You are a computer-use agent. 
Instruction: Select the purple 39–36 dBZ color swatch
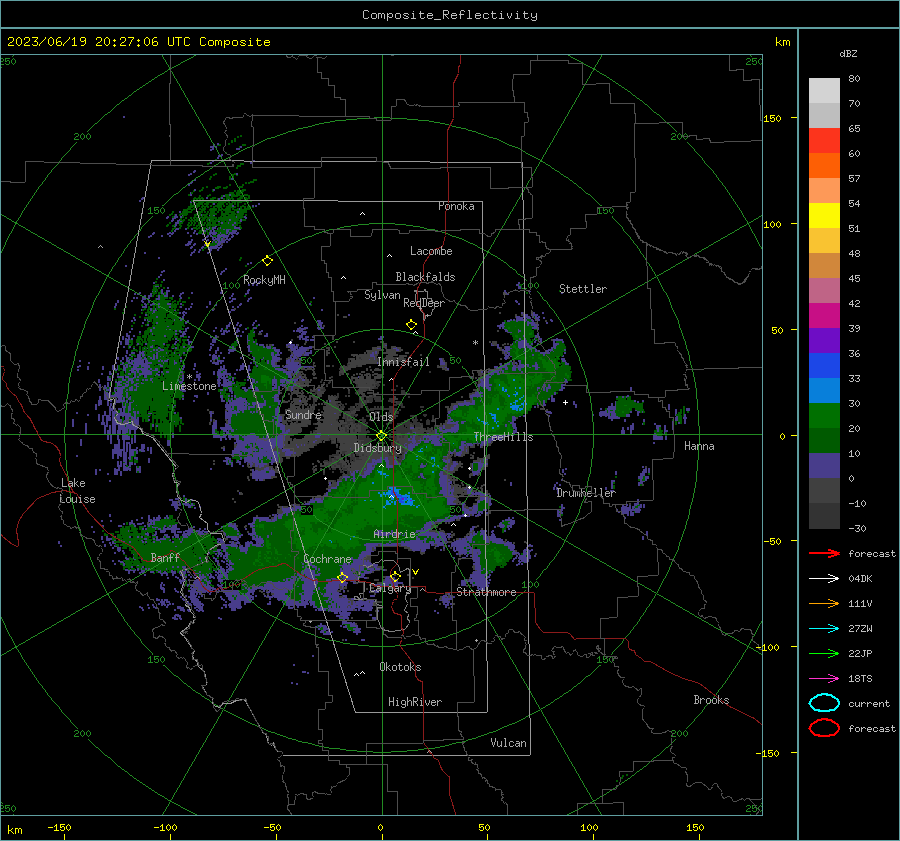coord(824,341)
